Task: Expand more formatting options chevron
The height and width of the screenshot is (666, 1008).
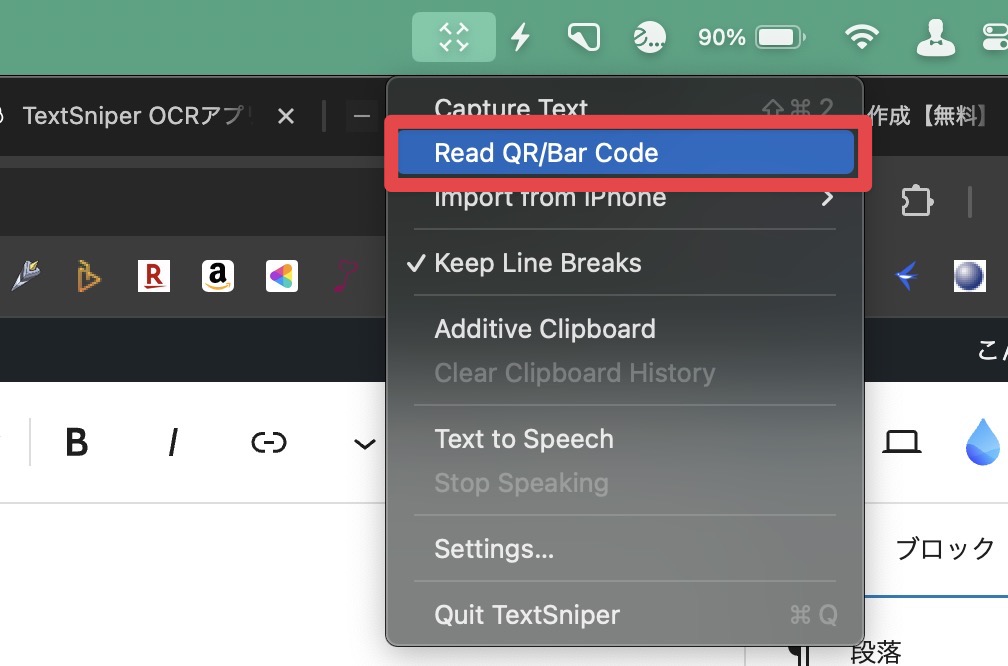Action: click(x=364, y=444)
